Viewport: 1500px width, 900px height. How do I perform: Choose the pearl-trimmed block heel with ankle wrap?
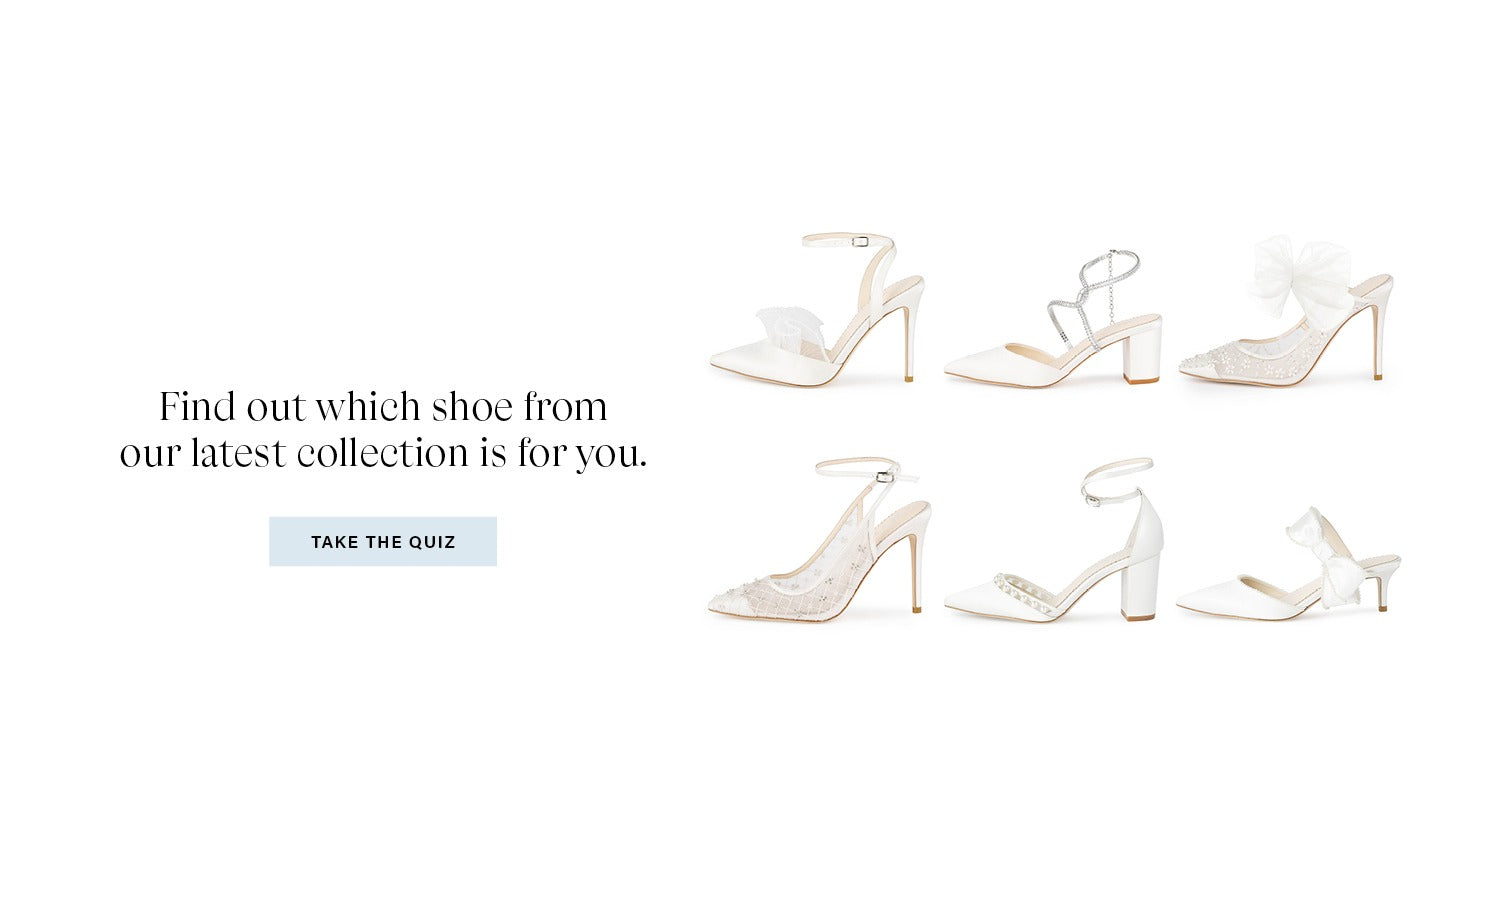1054,540
